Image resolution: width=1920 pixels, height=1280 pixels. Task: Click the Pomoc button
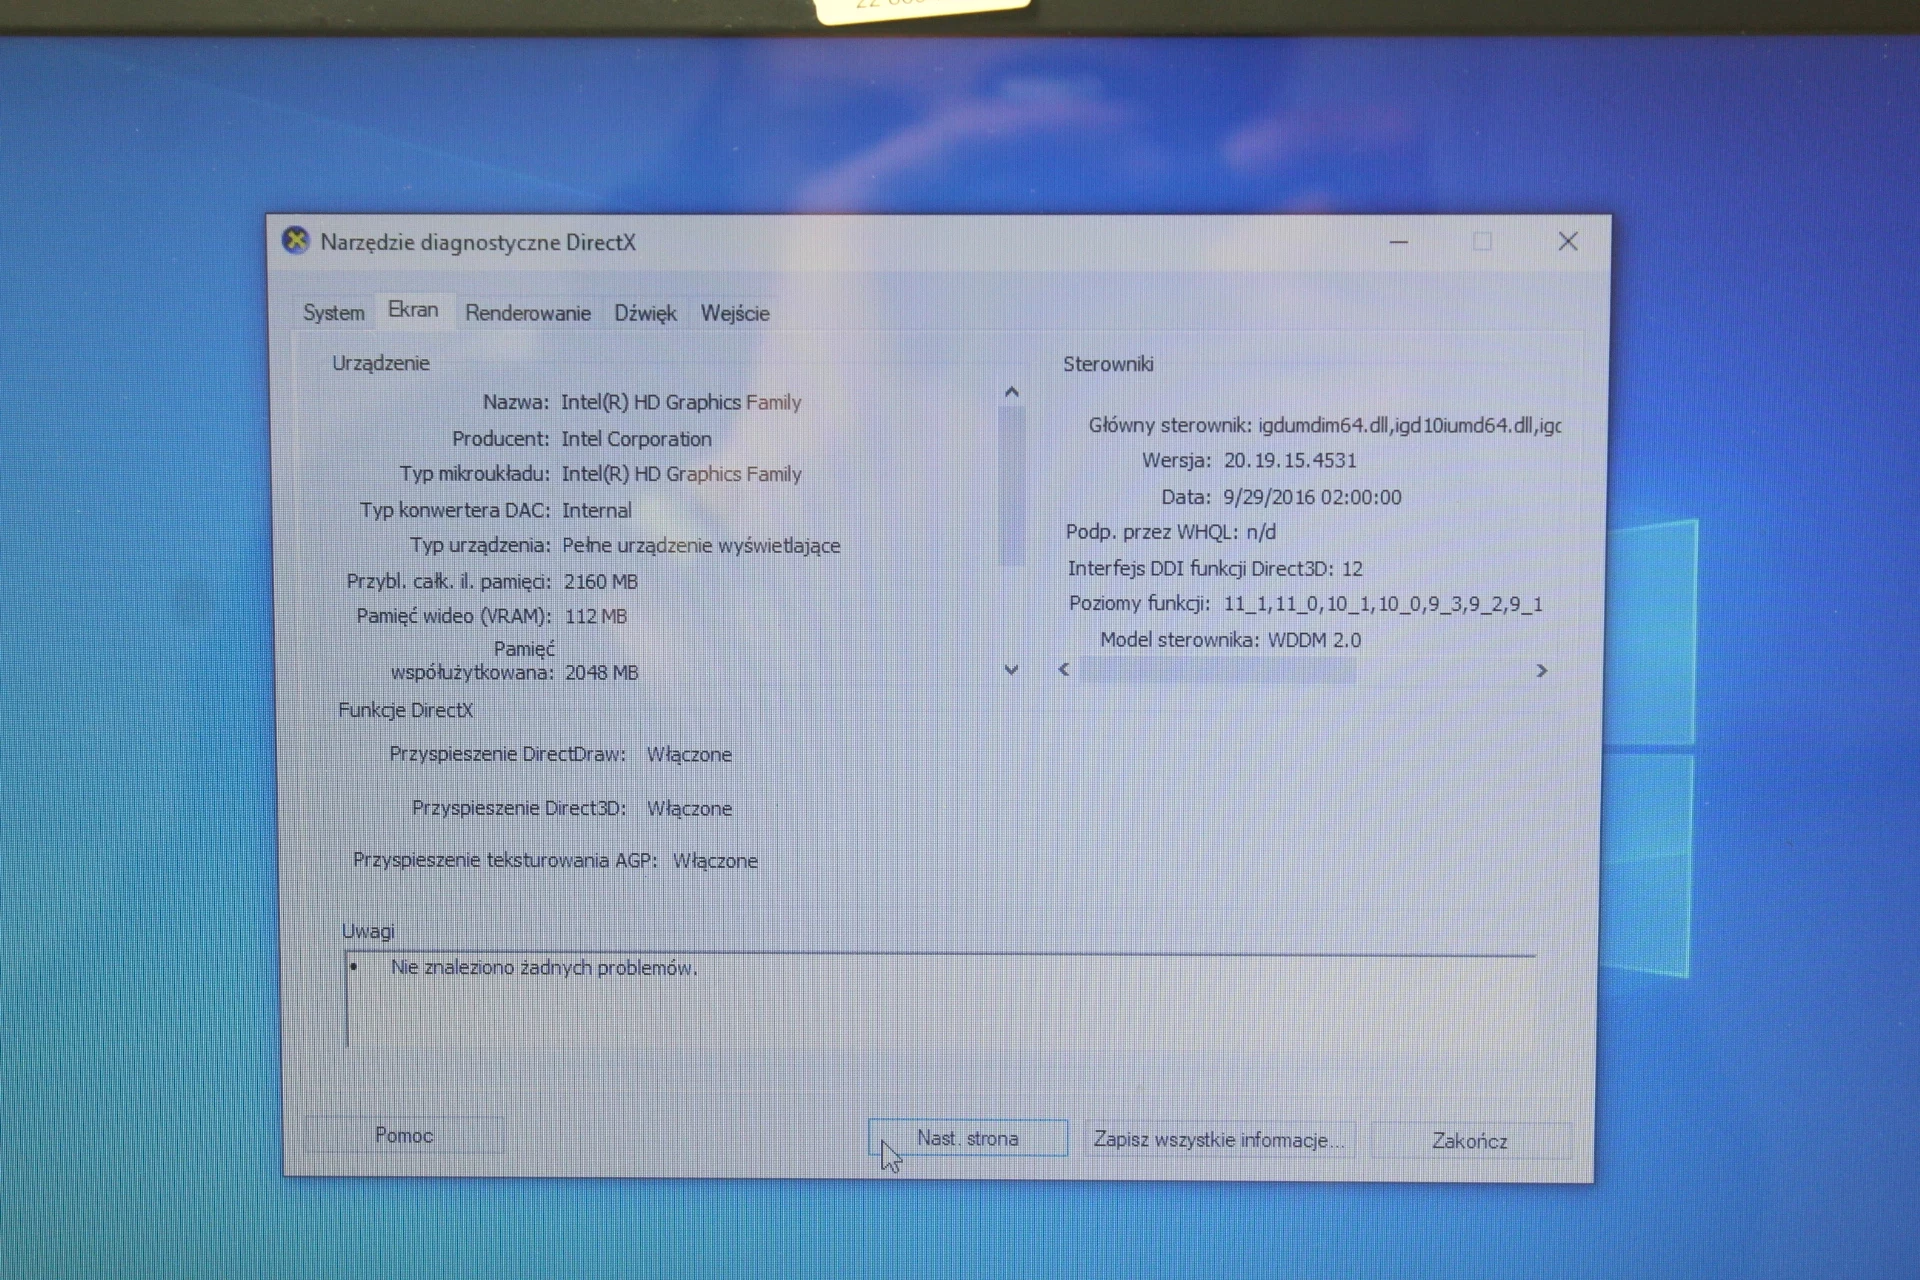[404, 1135]
